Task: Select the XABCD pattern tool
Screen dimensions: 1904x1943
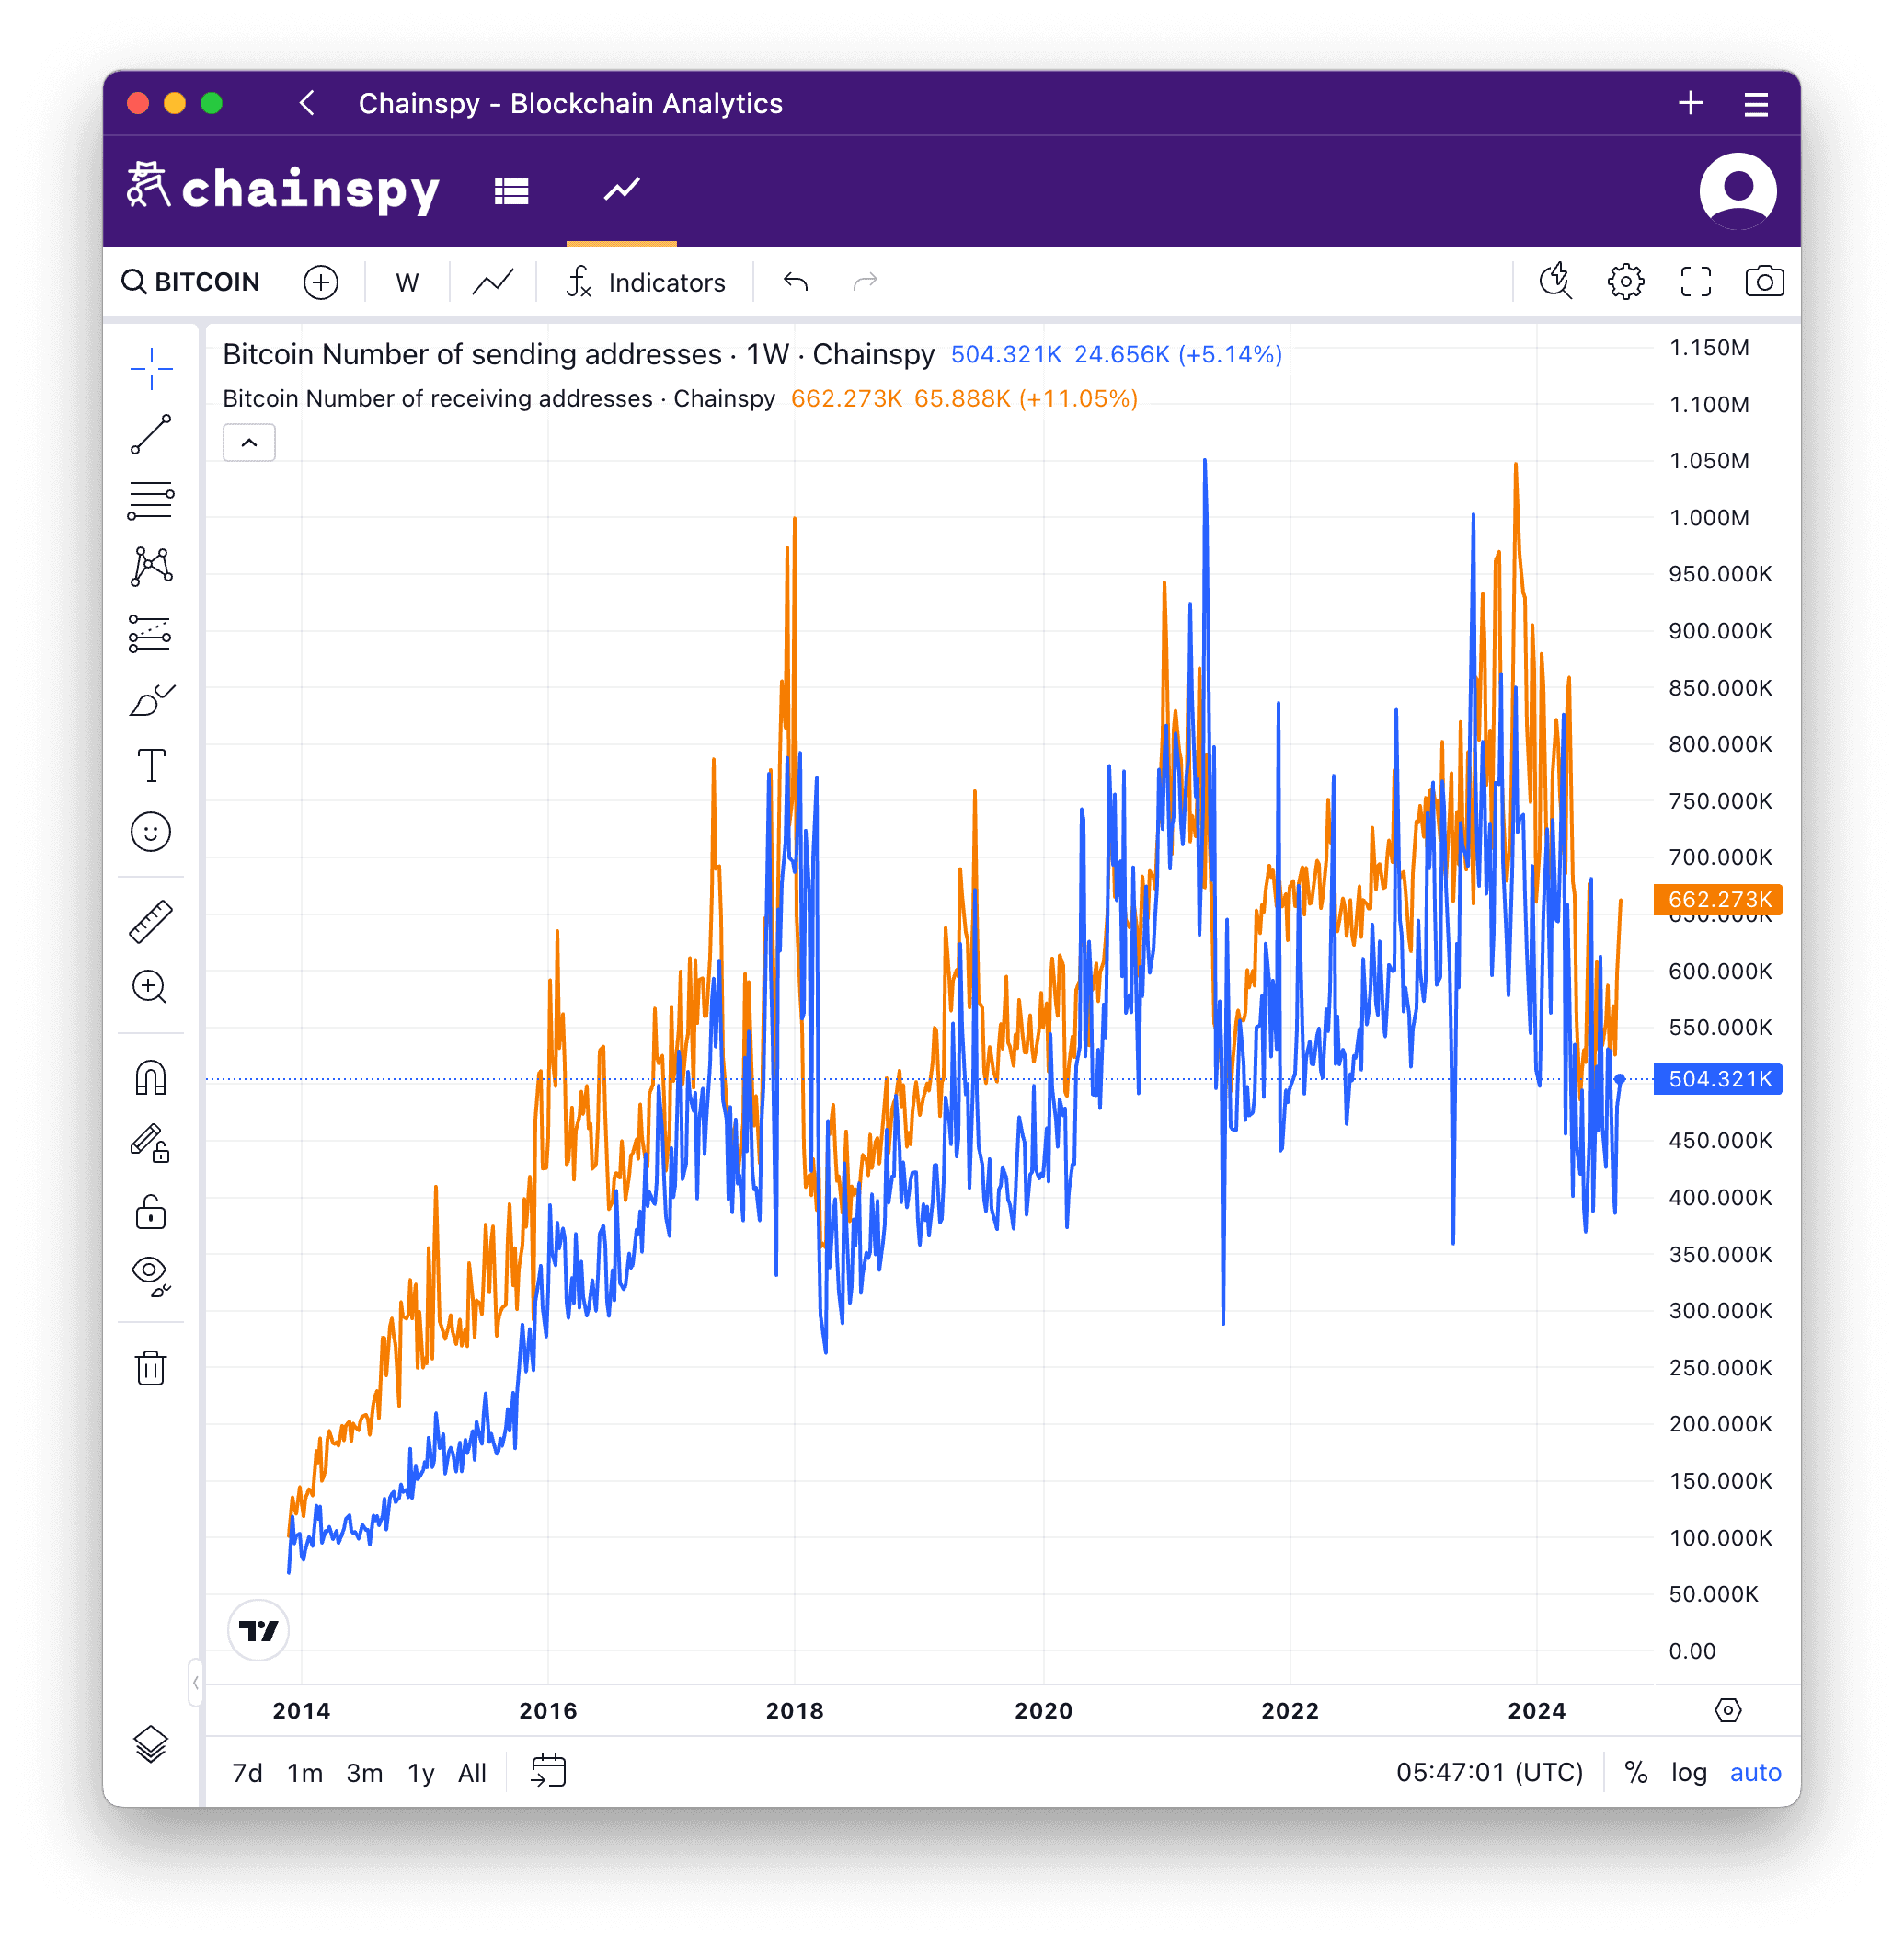Action: 151,566
